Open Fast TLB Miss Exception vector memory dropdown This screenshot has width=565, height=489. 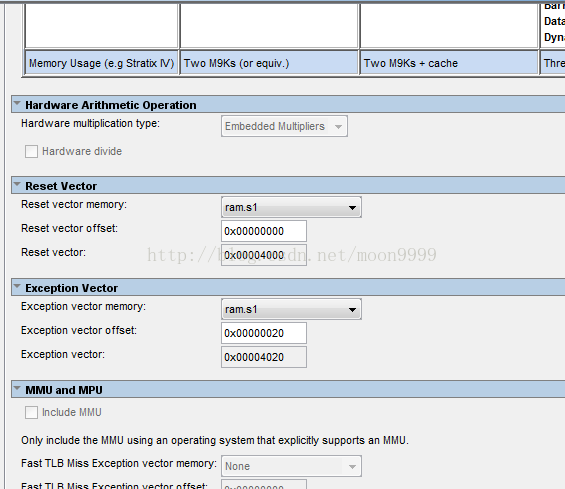pos(291,466)
